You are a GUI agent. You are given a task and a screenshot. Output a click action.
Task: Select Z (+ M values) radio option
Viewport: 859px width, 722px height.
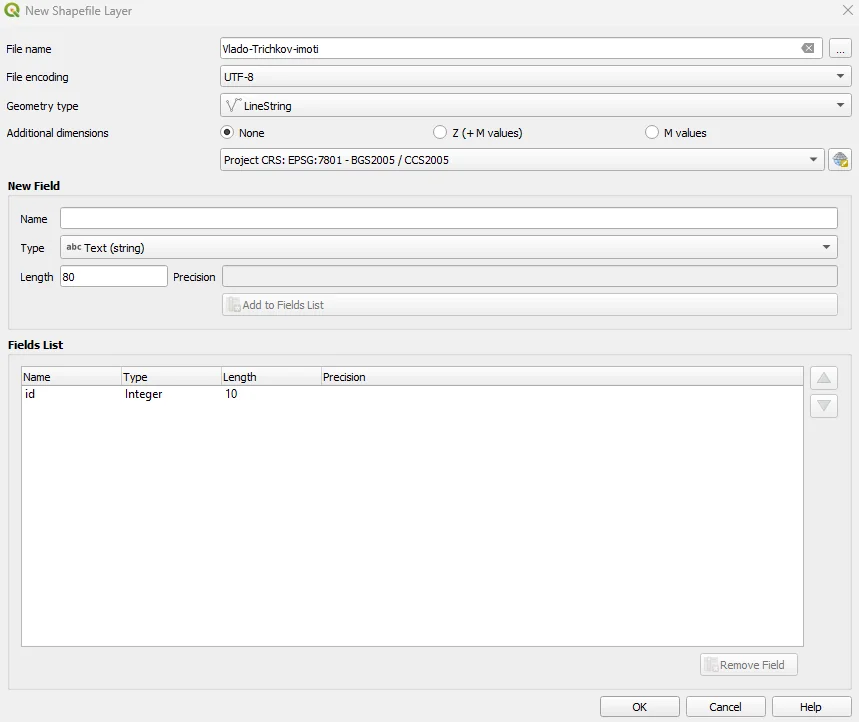coord(440,133)
